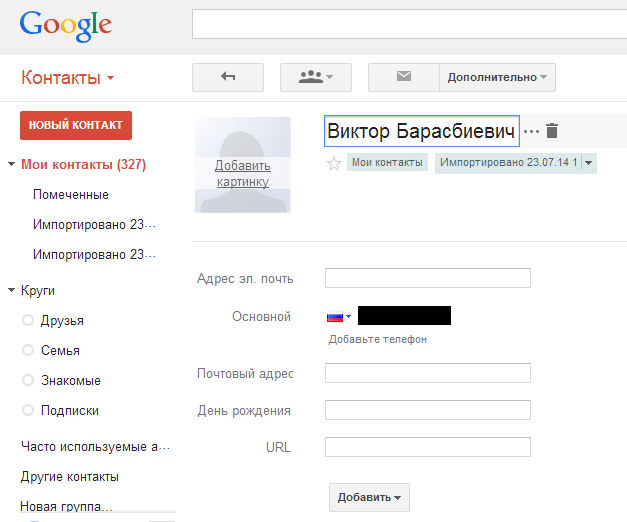Select the Знакомые circle
The image size is (627, 522).
pos(28,380)
